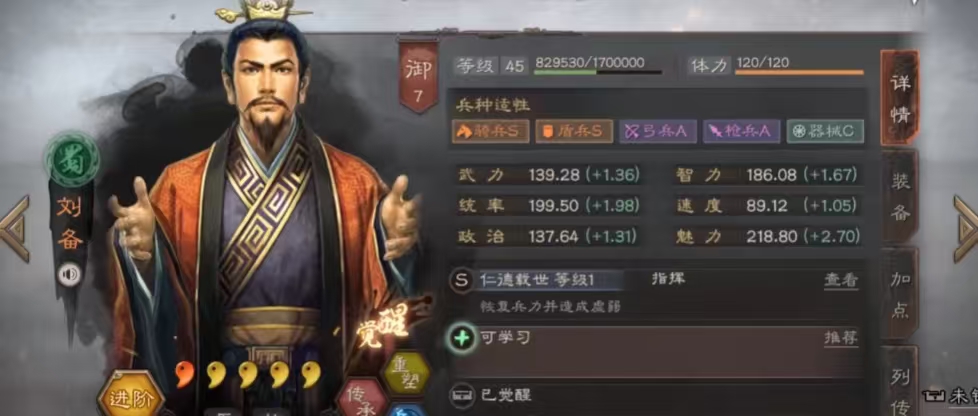Tap the 进阶 advance hexagon button
Viewport: 978px width, 416px height.
click(x=131, y=396)
